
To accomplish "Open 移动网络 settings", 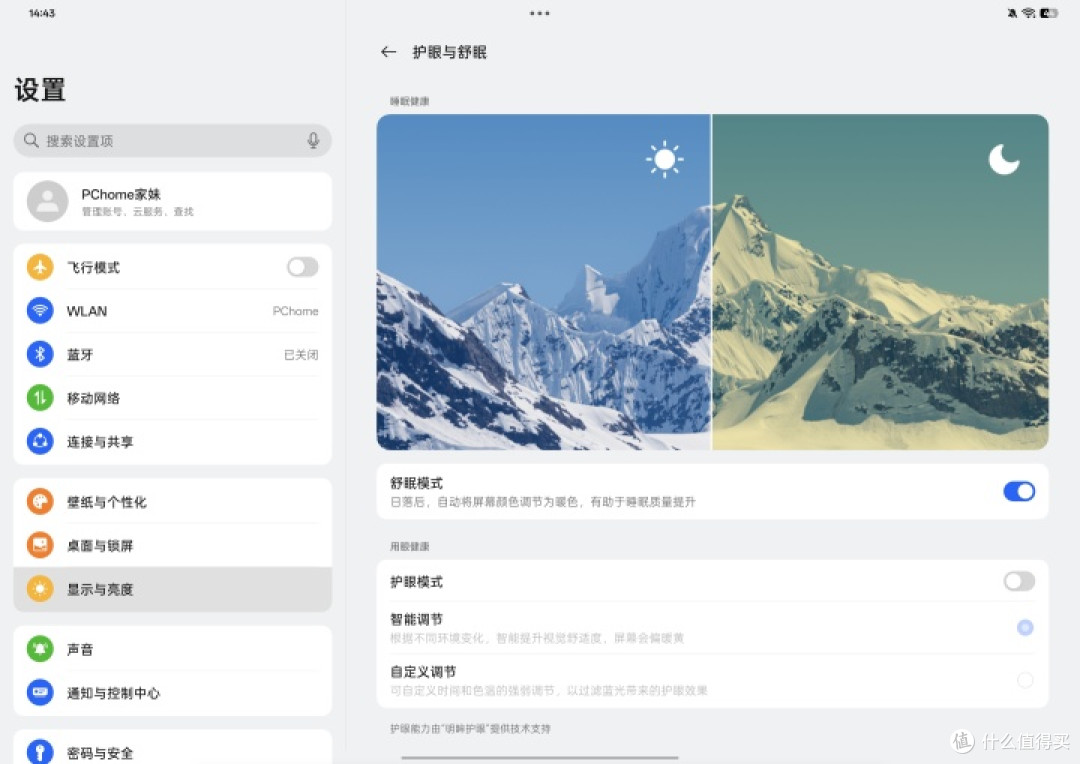I will [x=172, y=398].
